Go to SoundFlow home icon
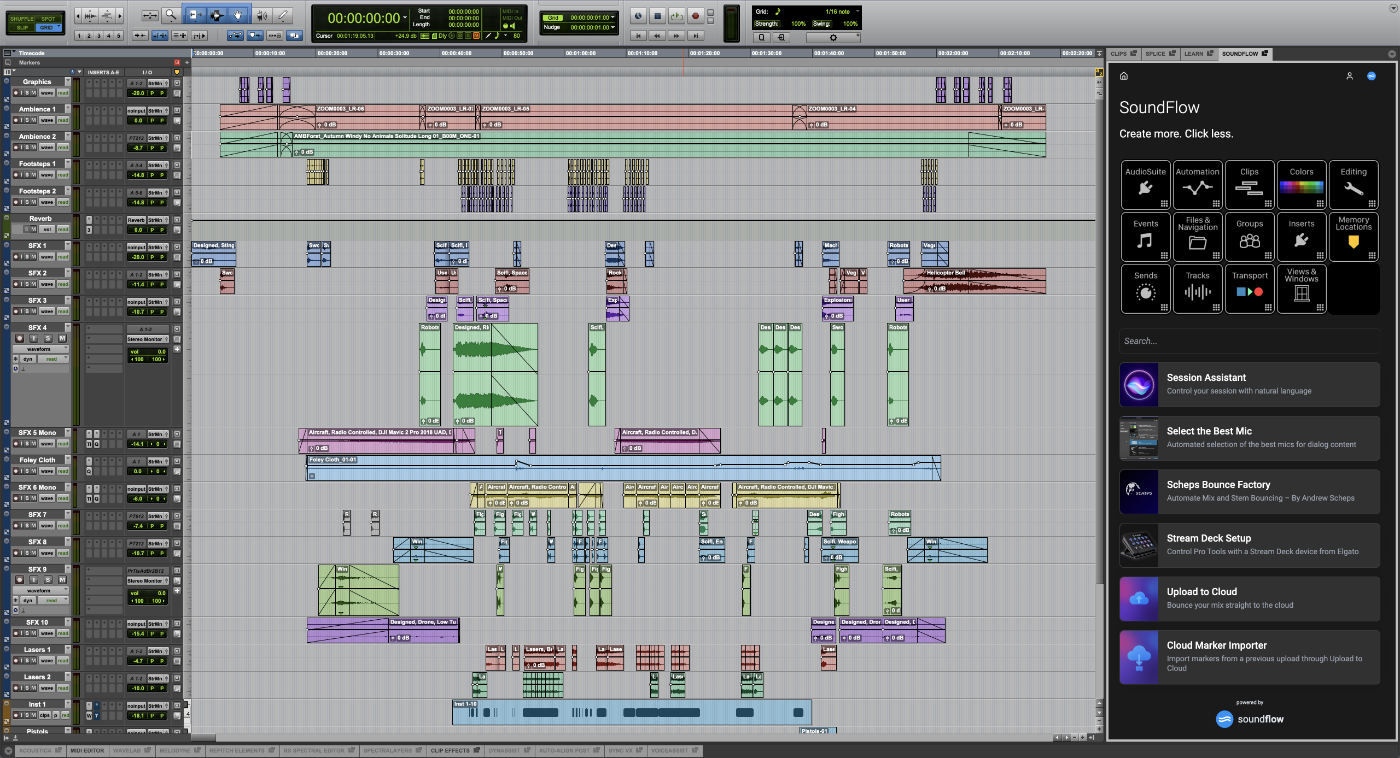Screen dimensions: 1400x758 [x=1124, y=76]
